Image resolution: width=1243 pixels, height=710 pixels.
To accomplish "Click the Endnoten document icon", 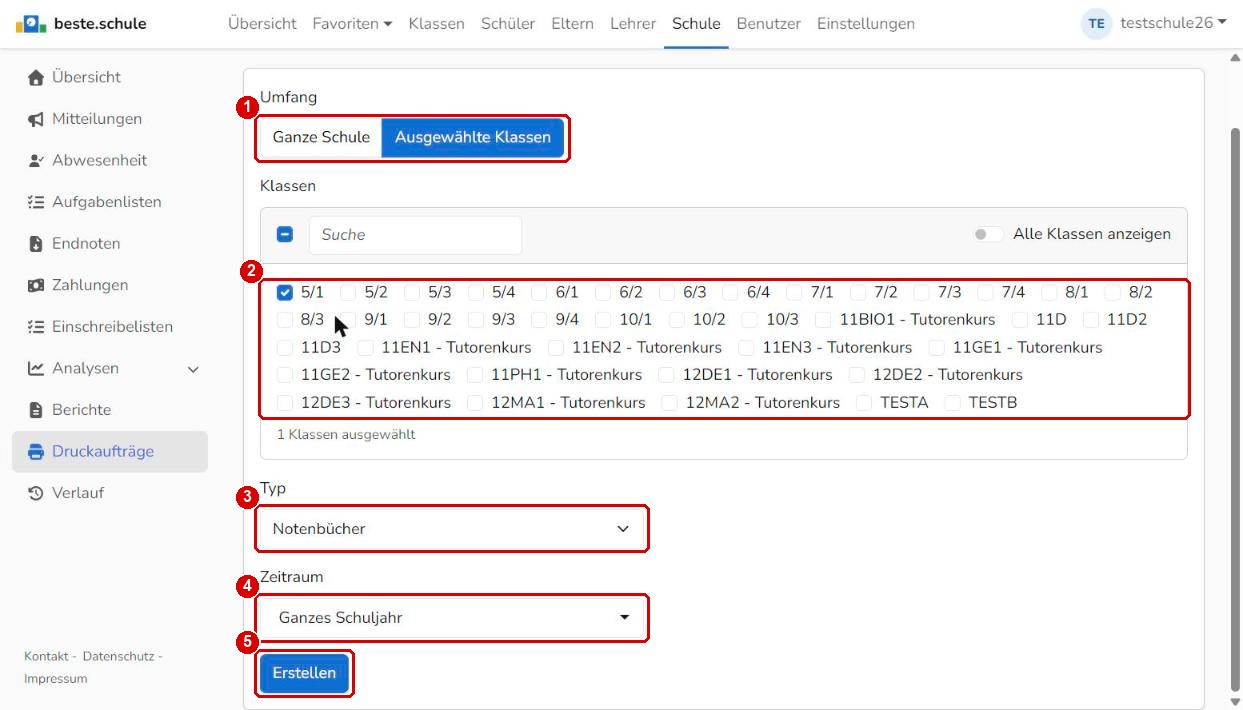I will (36, 244).
